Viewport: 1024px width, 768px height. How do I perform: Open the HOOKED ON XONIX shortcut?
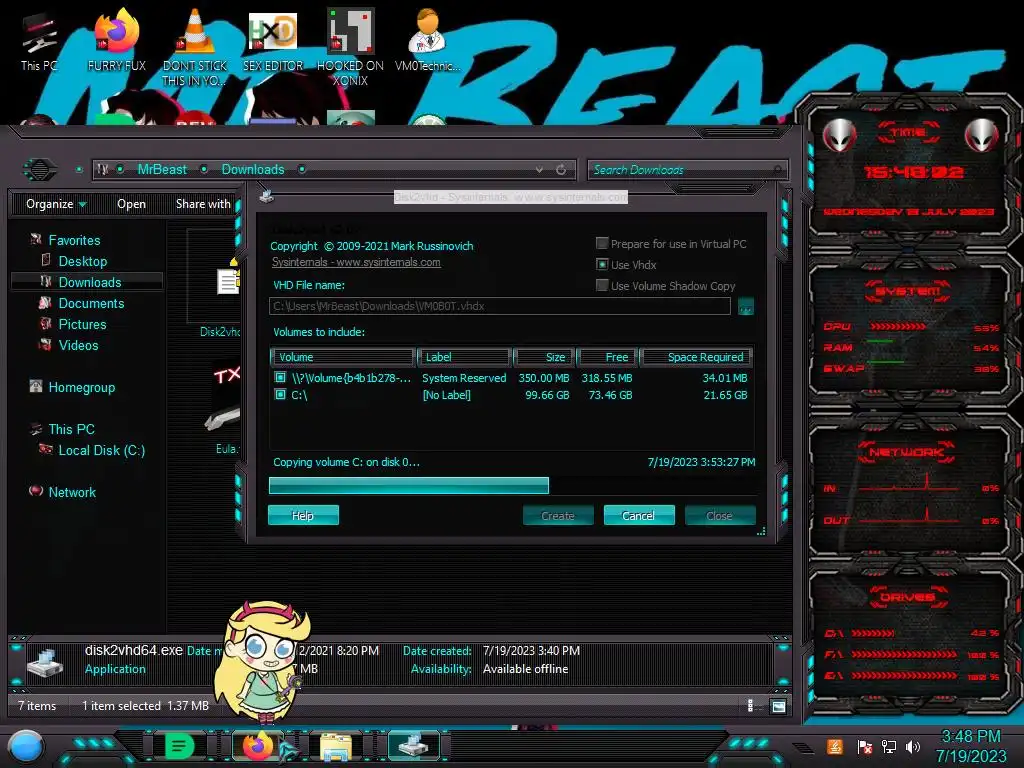click(x=350, y=47)
